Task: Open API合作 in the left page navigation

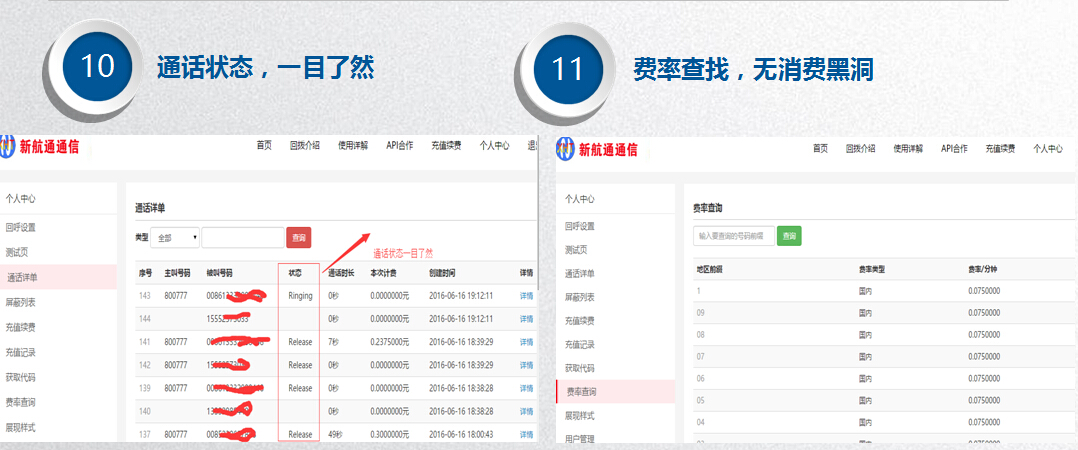Action: tap(399, 146)
